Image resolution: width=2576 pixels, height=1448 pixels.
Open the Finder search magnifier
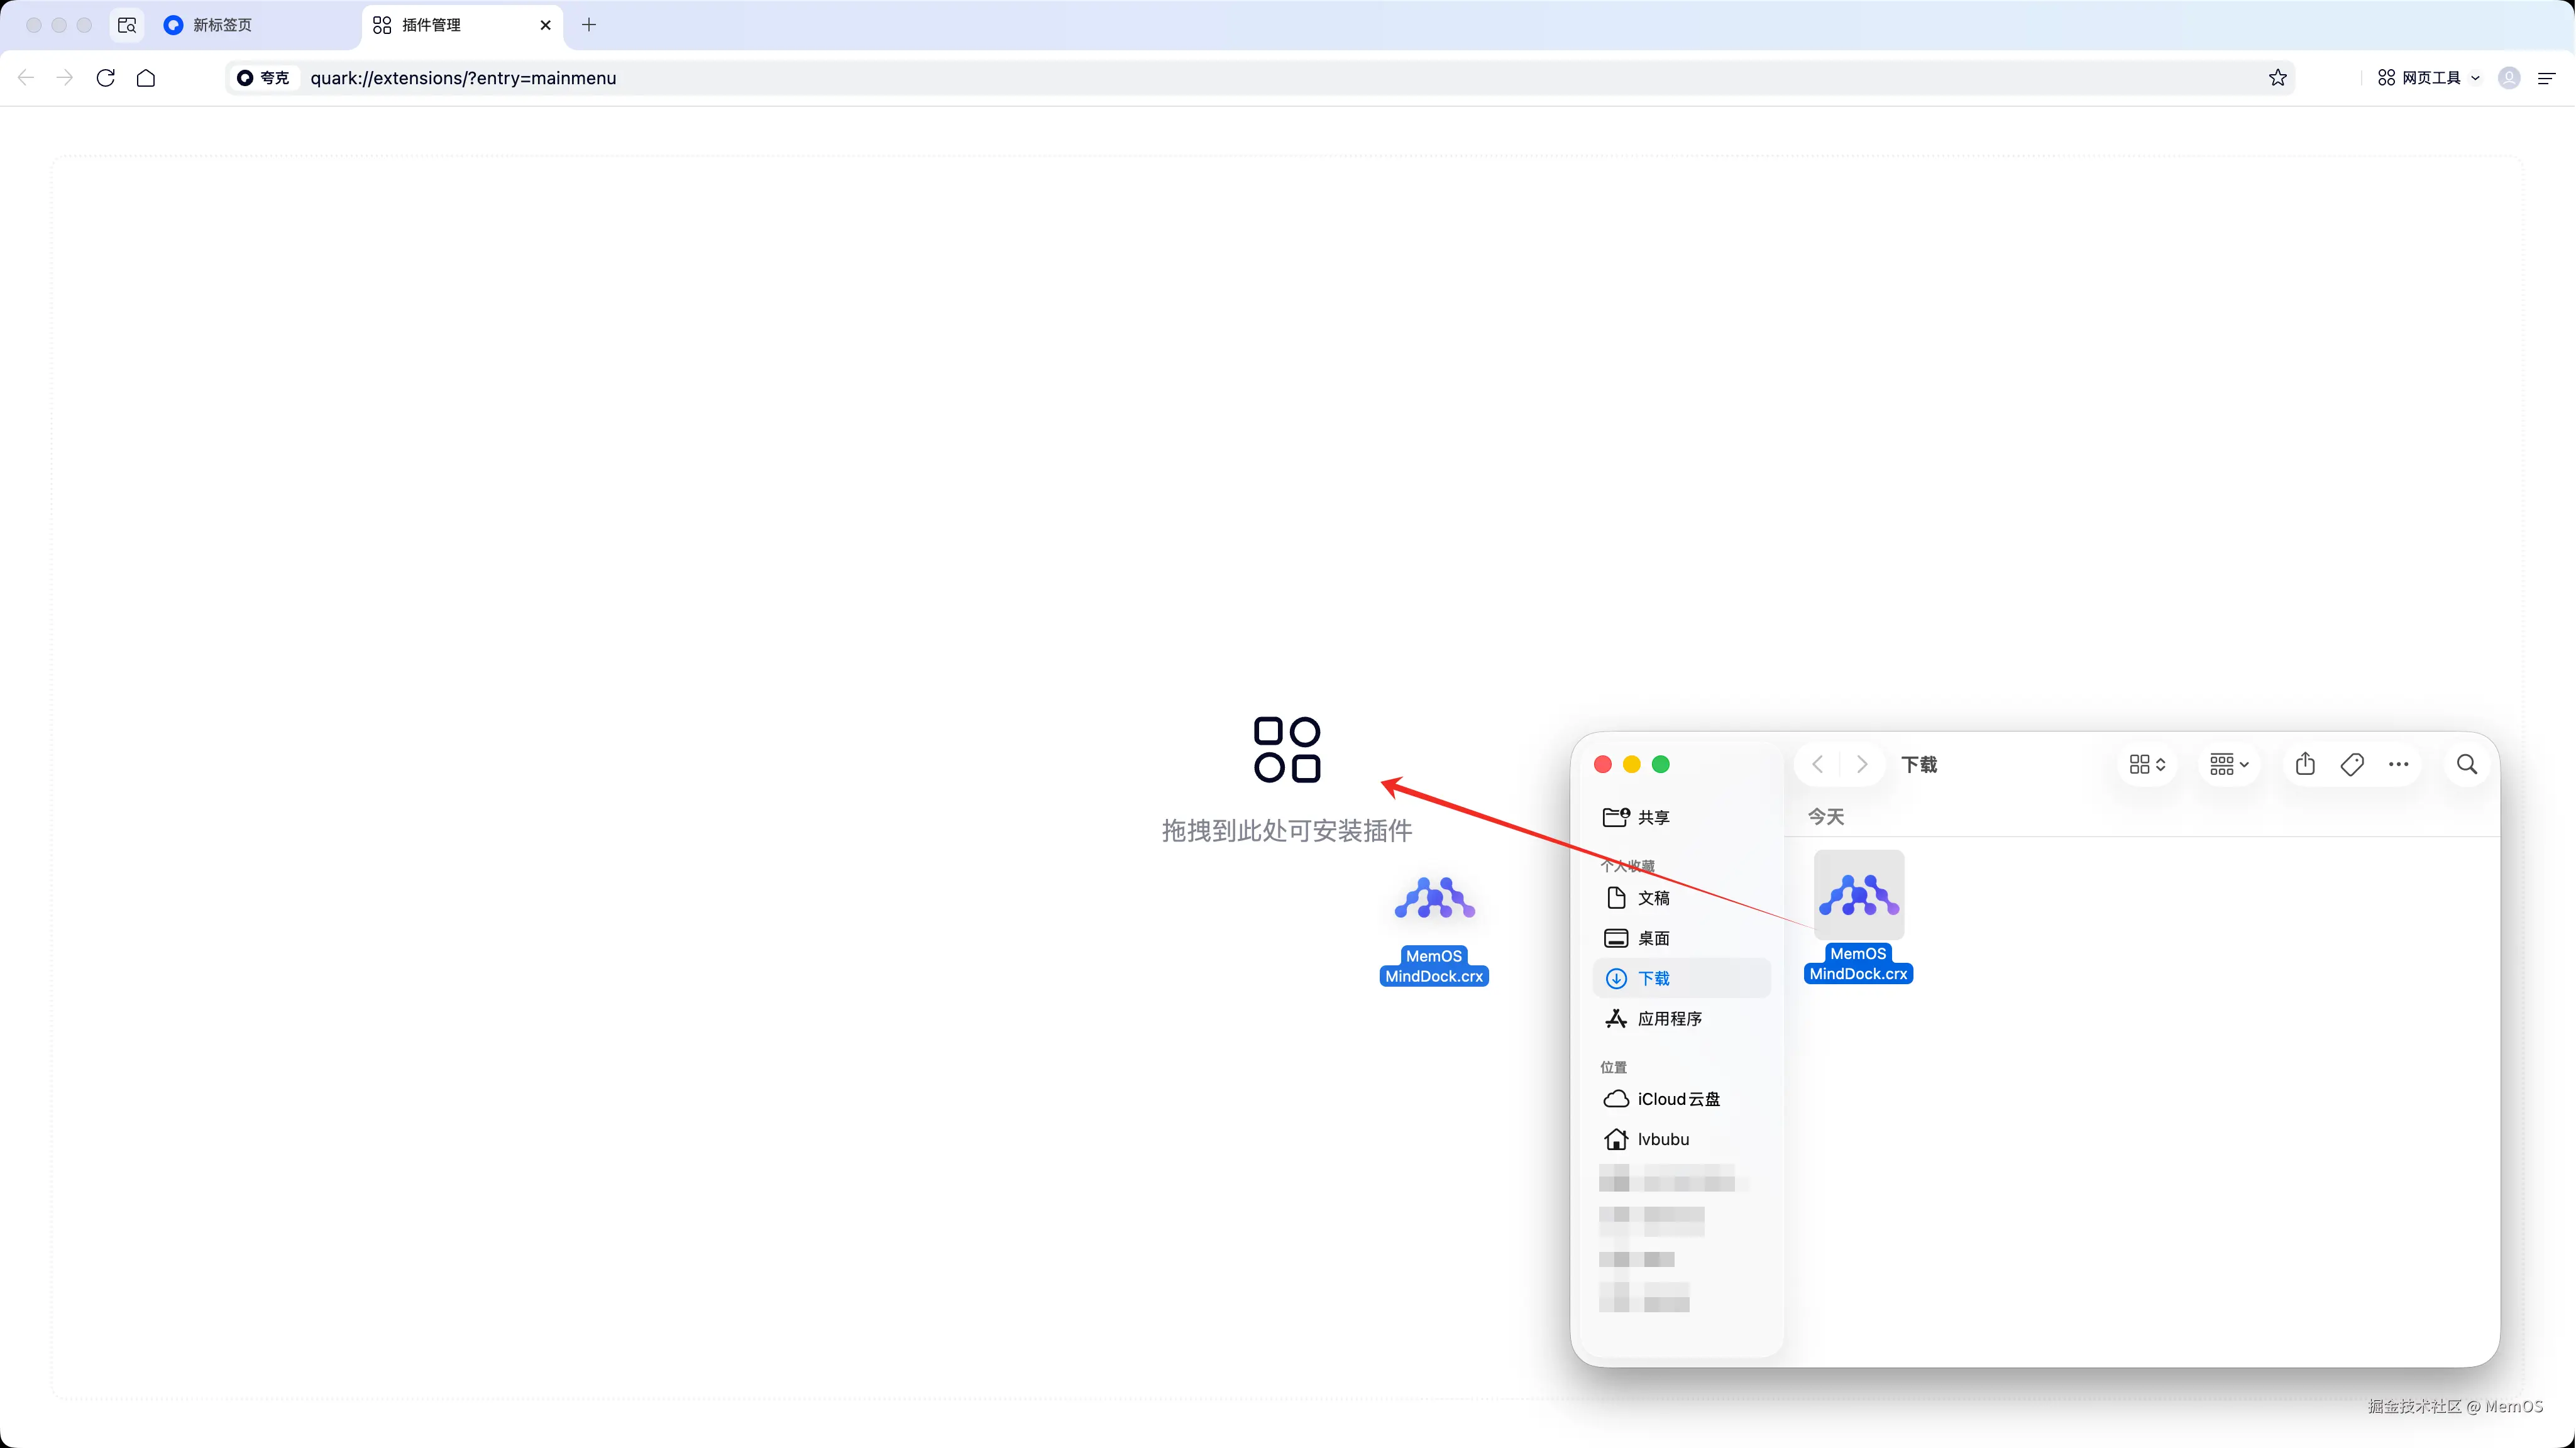point(2467,765)
